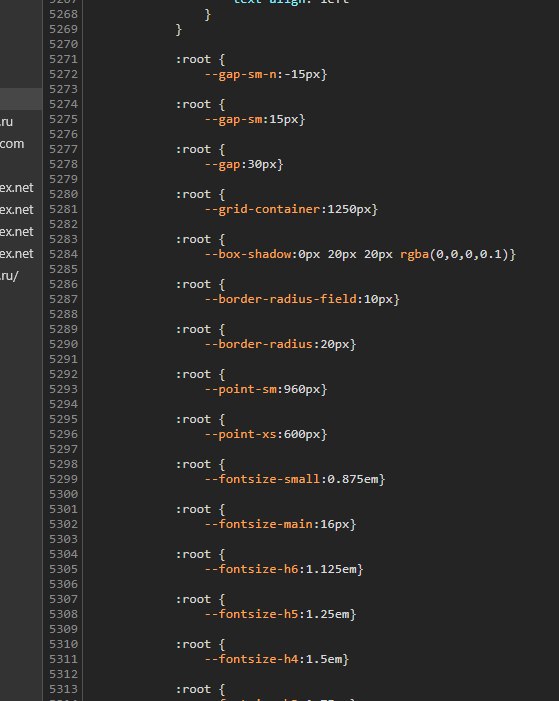559x701 pixels.
Task: Click gutter line number 5285
Action: point(64,269)
